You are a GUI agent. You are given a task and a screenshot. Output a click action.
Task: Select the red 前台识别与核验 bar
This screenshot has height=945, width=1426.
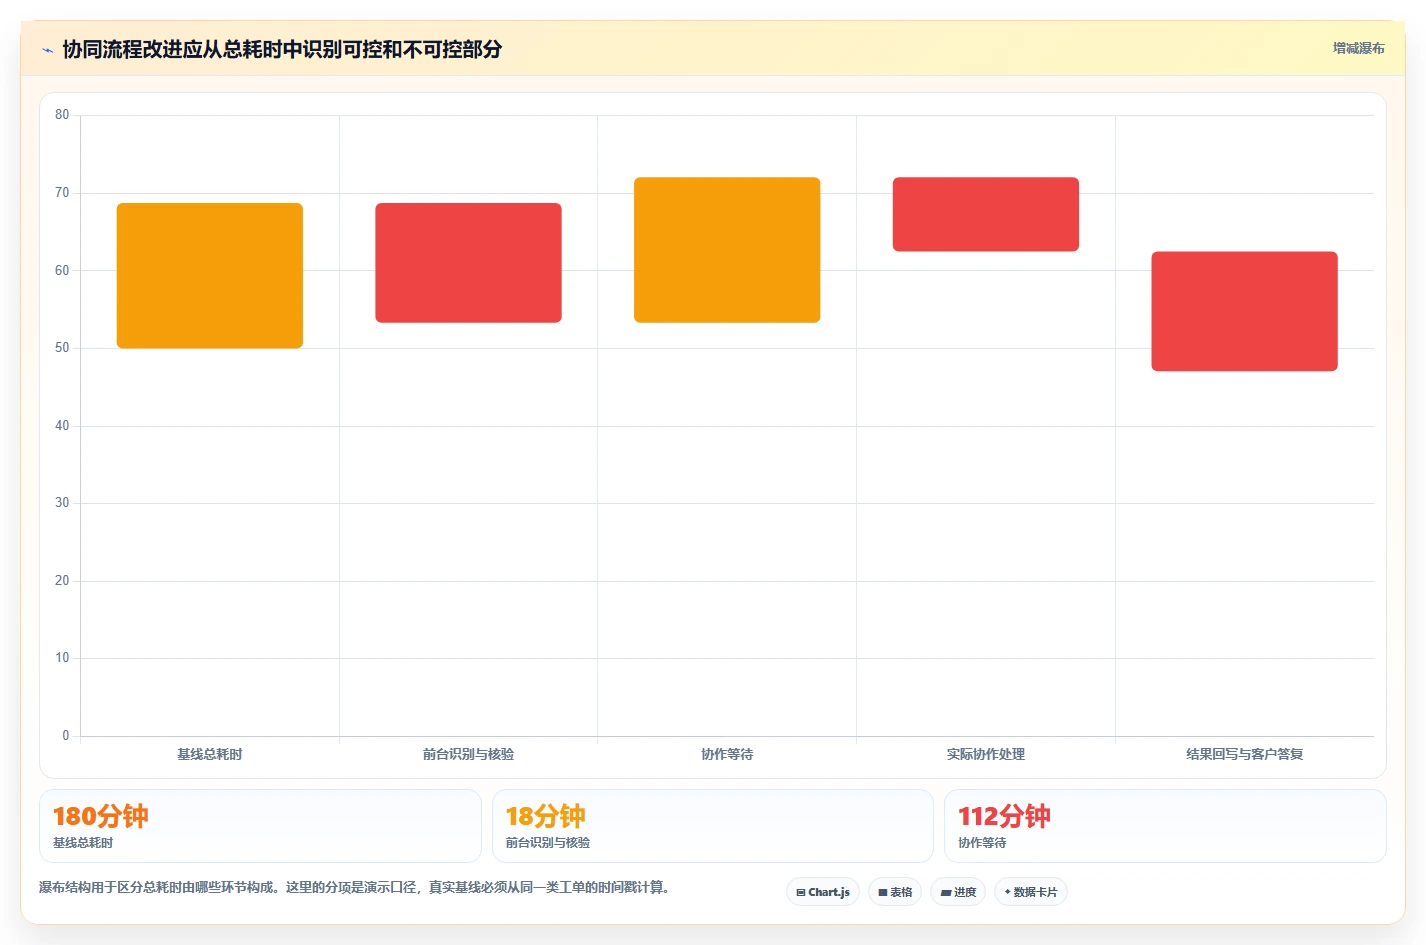[468, 263]
